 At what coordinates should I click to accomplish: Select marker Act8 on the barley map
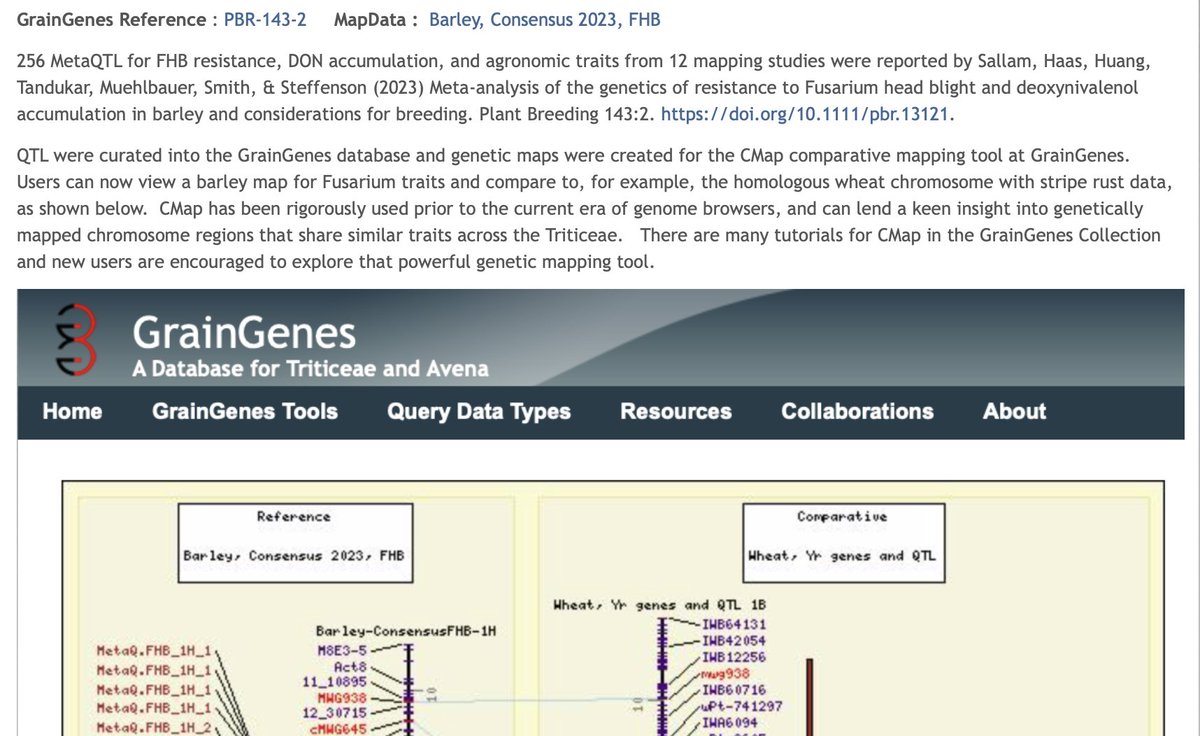coord(351,665)
